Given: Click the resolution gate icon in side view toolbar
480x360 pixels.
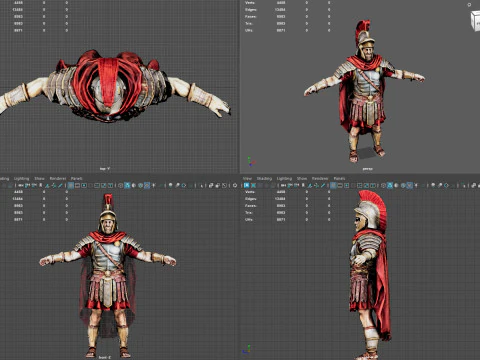Looking at the screenshot, I should [347, 185].
